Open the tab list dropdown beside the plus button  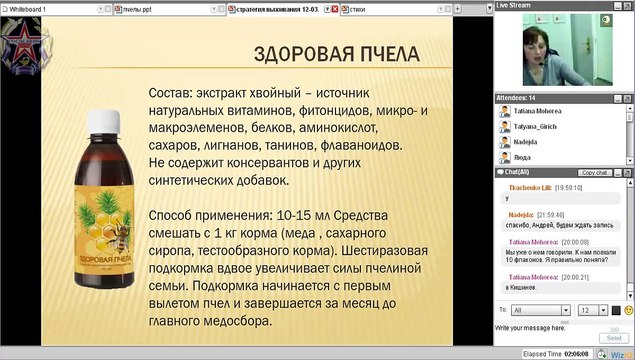point(489,9)
